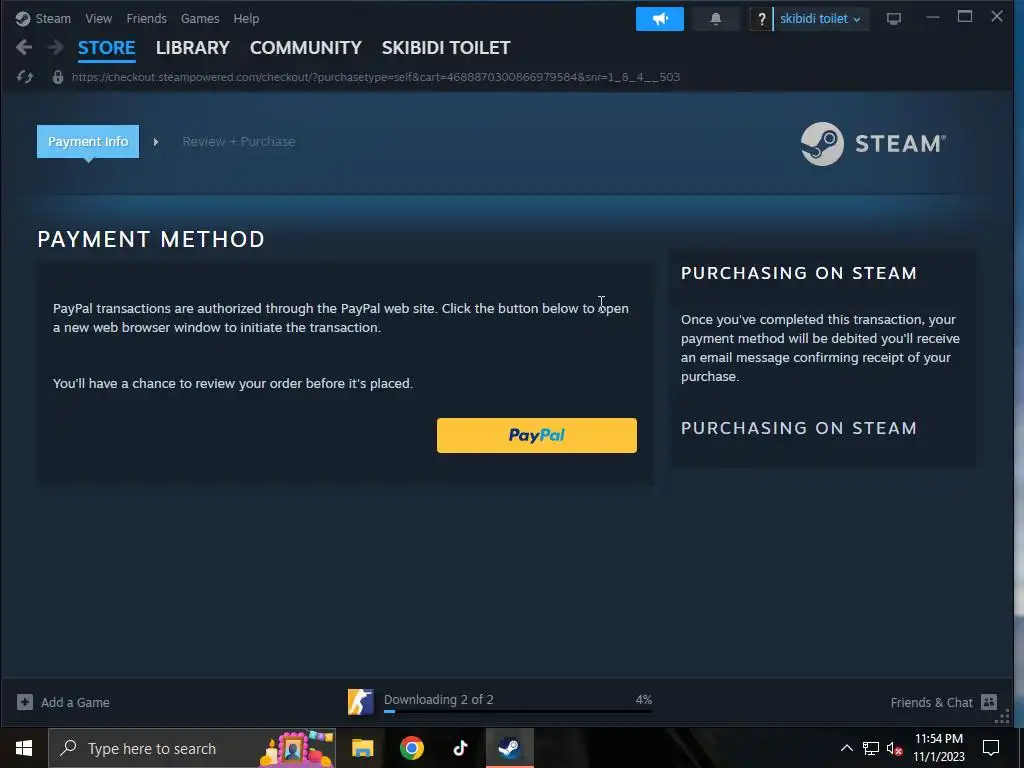Click the network status tray icon
The height and width of the screenshot is (768, 1024).
(871, 748)
